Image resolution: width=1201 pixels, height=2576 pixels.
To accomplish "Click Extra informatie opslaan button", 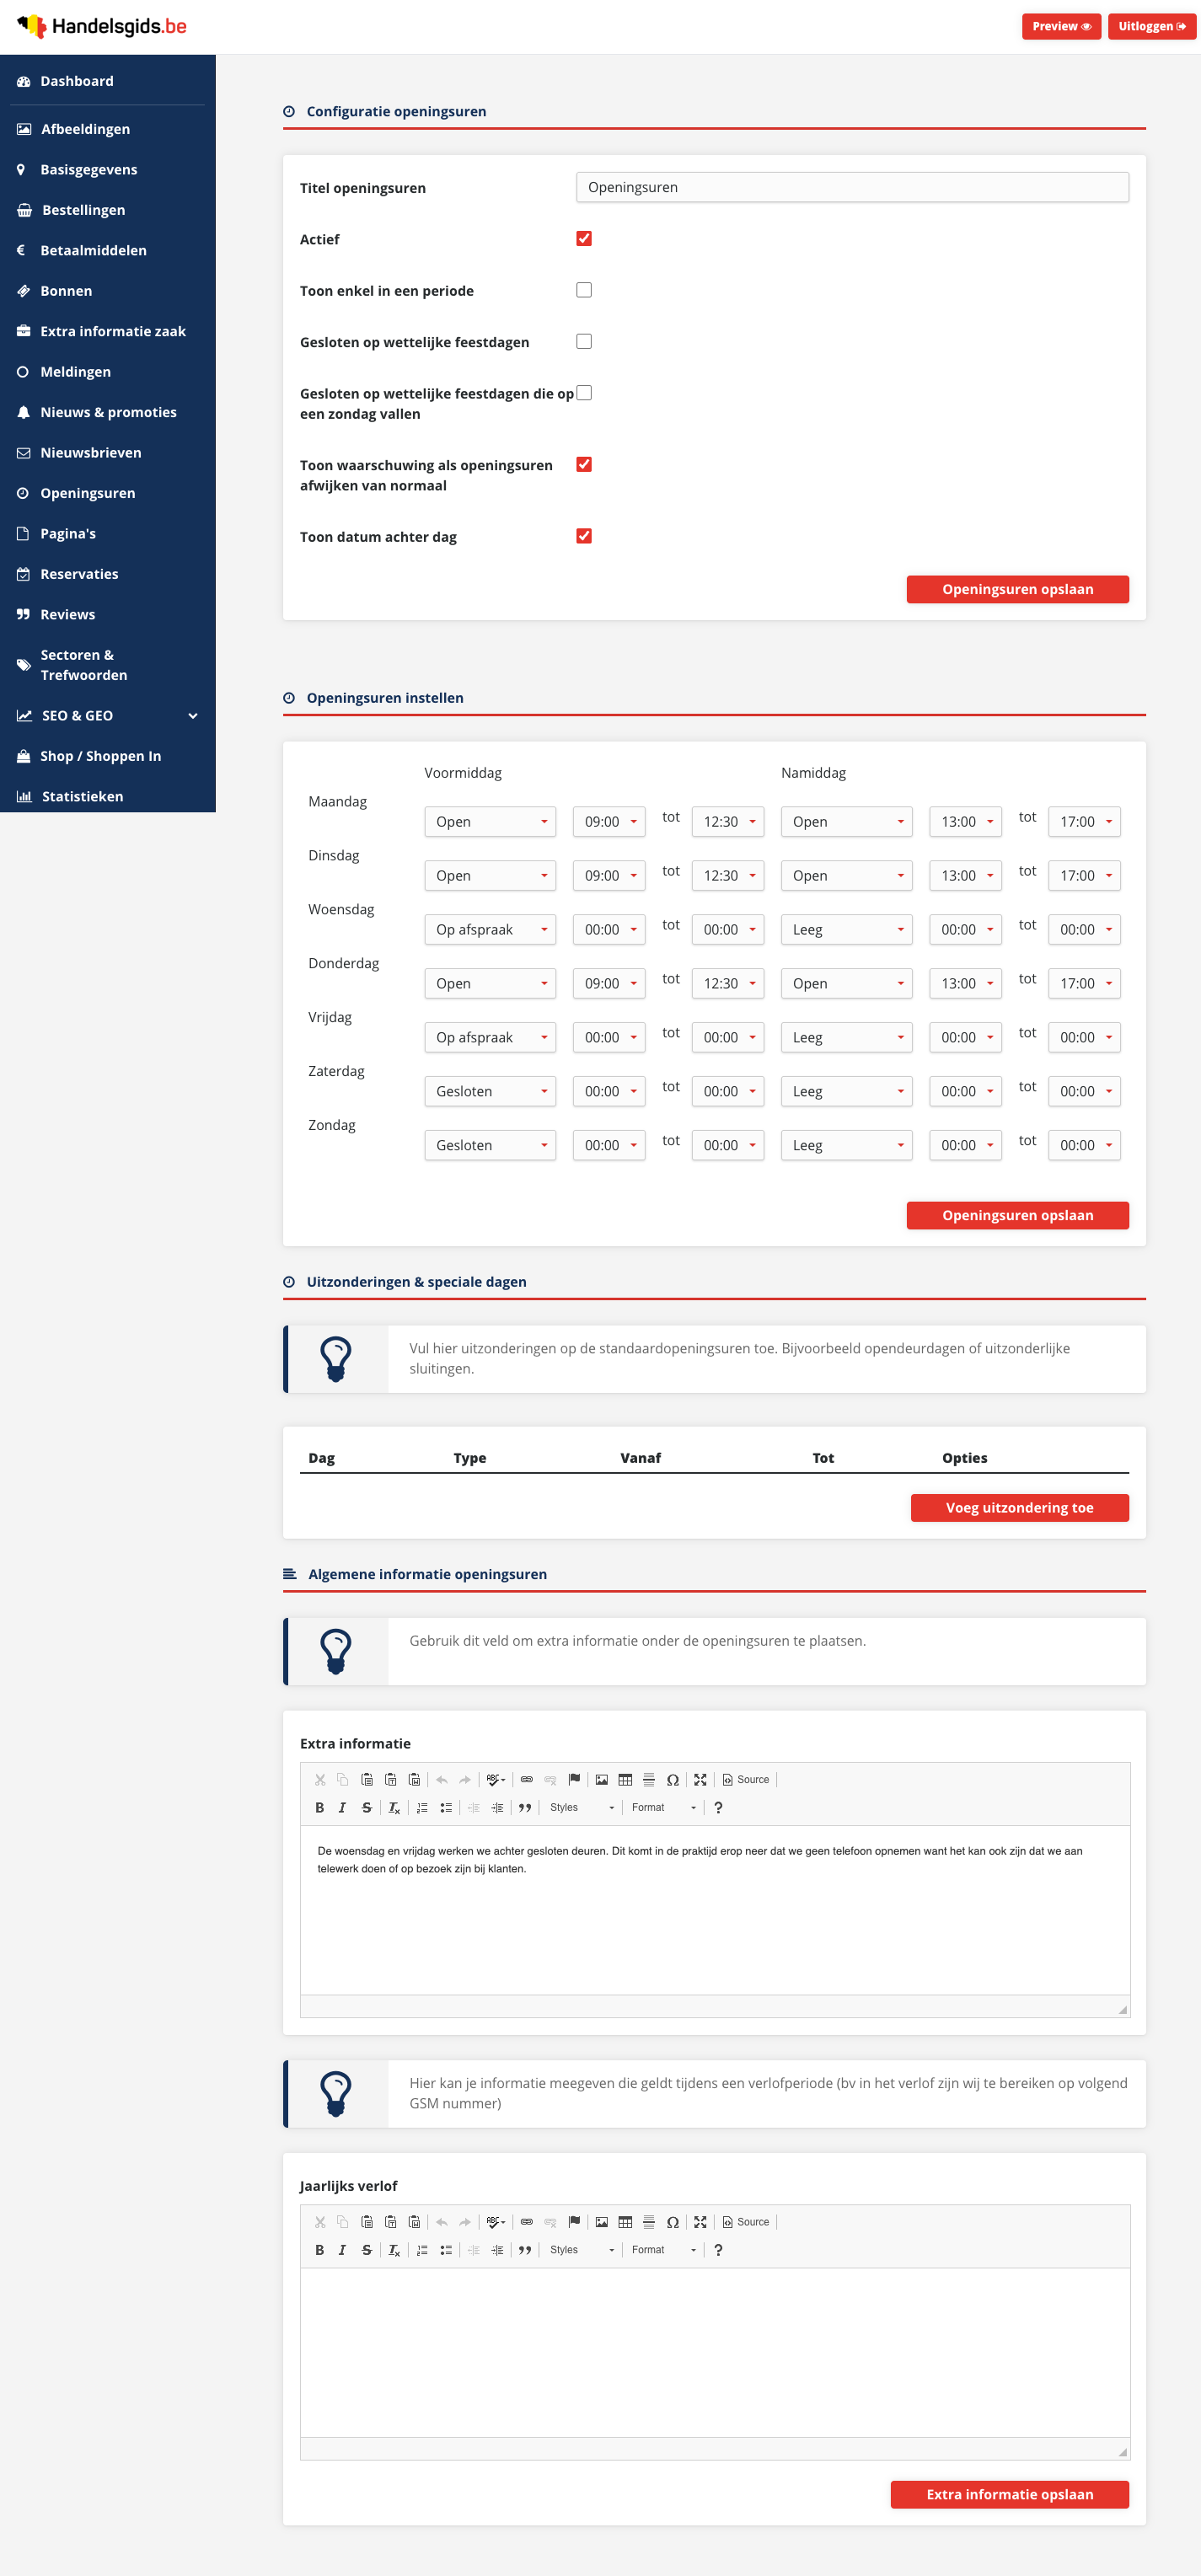I will pos(1009,2495).
